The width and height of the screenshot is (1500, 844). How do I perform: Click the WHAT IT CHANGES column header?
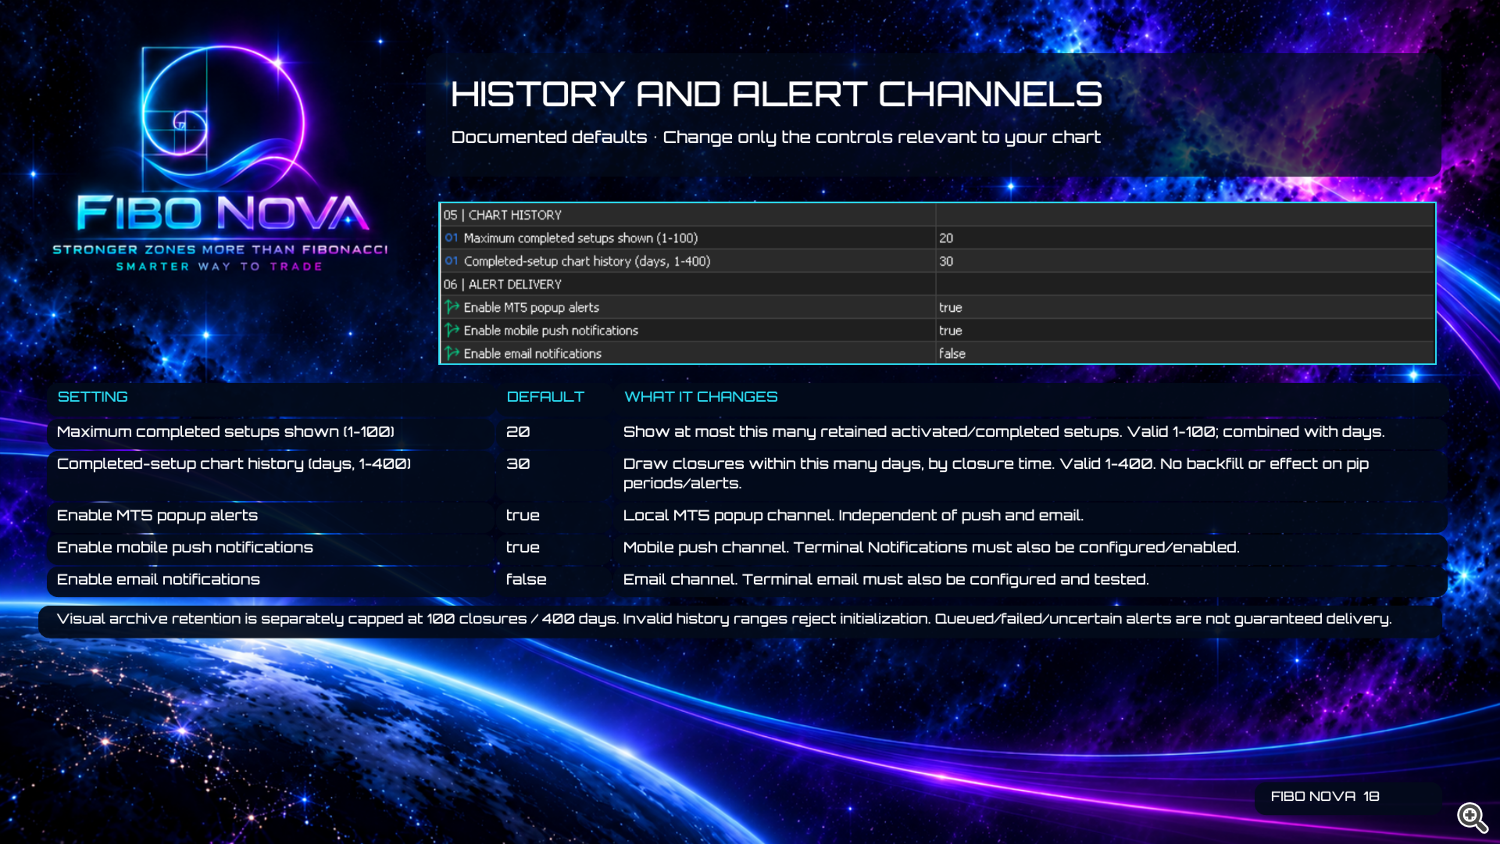[x=701, y=397]
